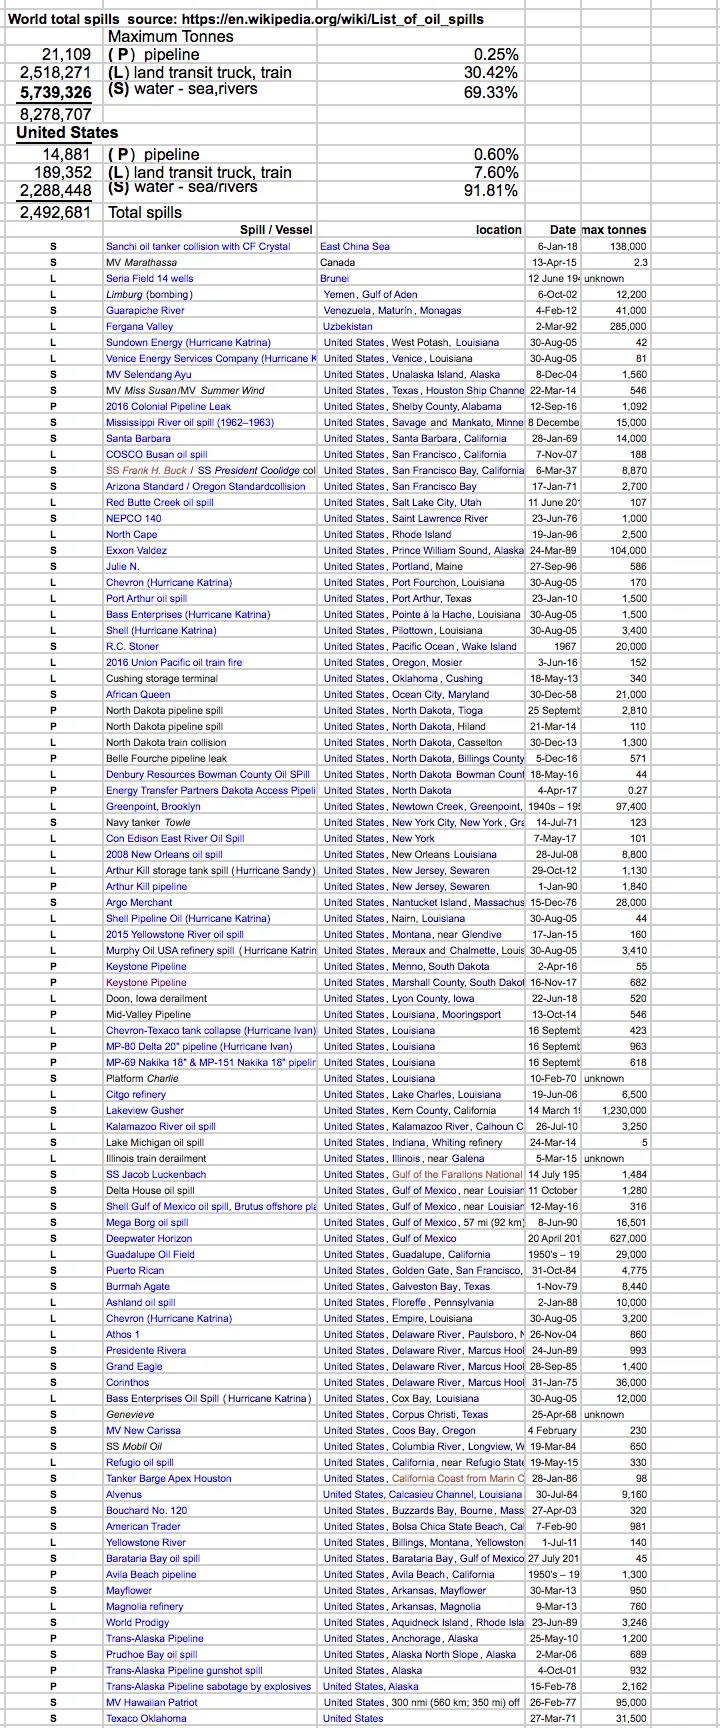
Task: Open the COSCO Busan oil spill link
Action: click(157, 454)
